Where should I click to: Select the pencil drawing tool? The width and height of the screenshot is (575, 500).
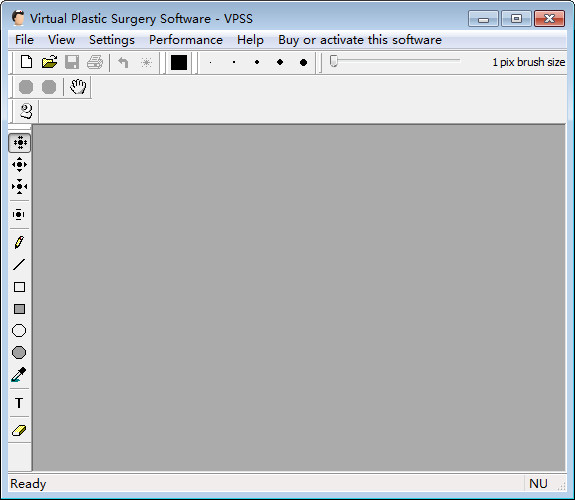click(x=19, y=242)
